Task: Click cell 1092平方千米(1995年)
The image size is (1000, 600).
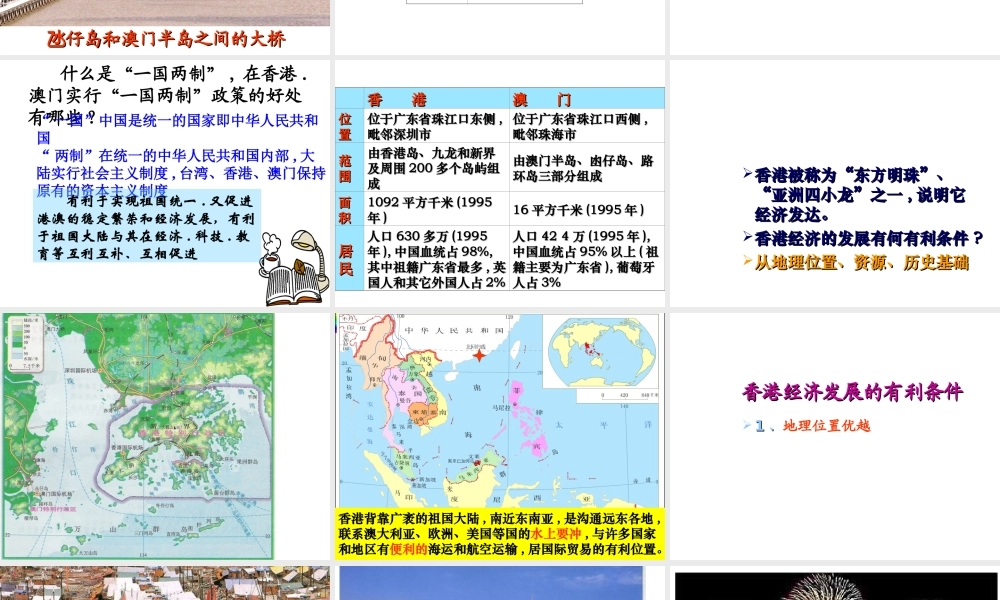Action: [x=436, y=210]
